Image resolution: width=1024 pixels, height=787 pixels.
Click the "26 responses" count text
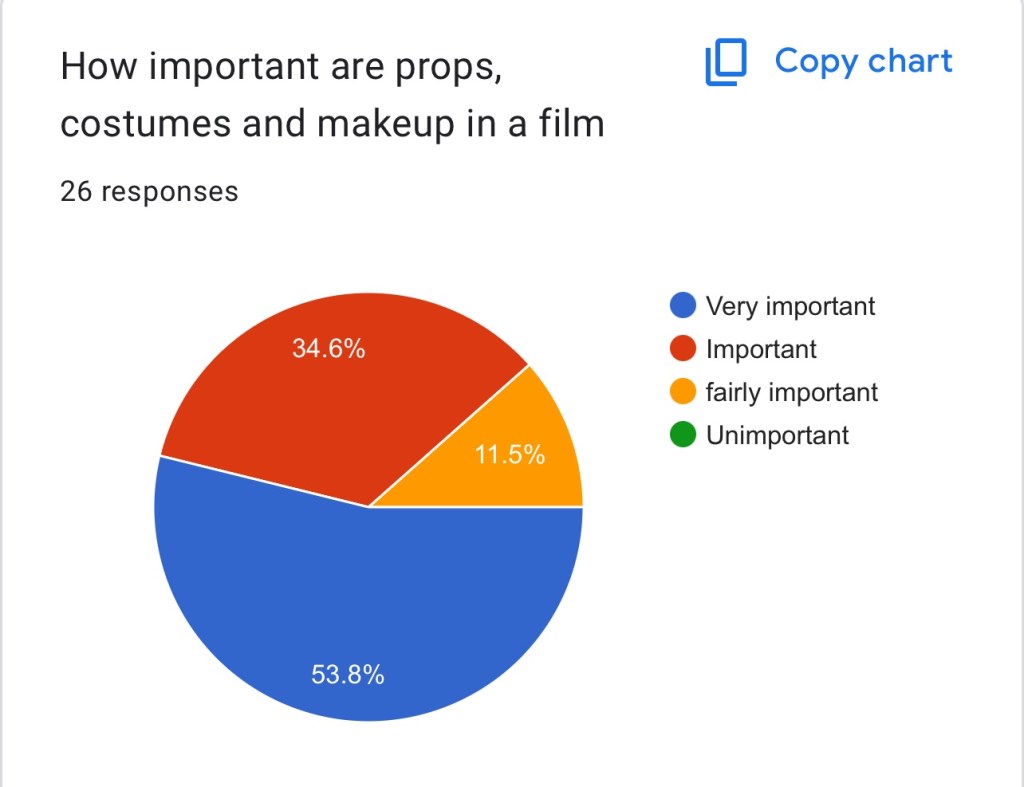pos(149,191)
